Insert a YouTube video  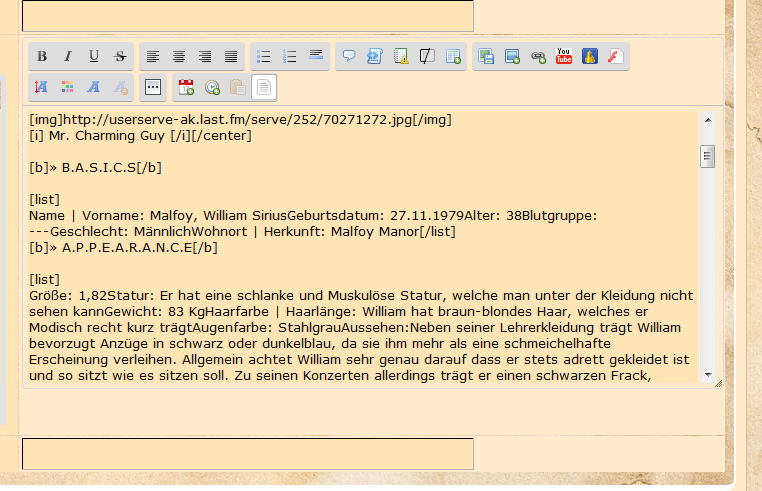564,56
